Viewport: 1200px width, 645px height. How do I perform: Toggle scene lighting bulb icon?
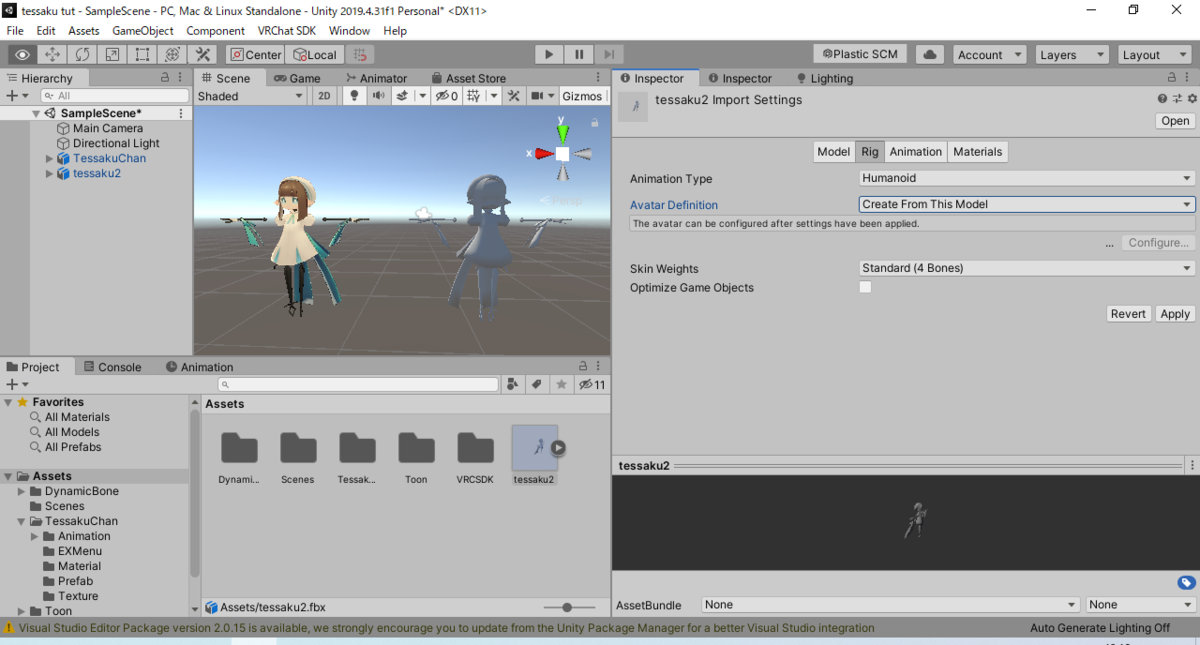(x=353, y=96)
